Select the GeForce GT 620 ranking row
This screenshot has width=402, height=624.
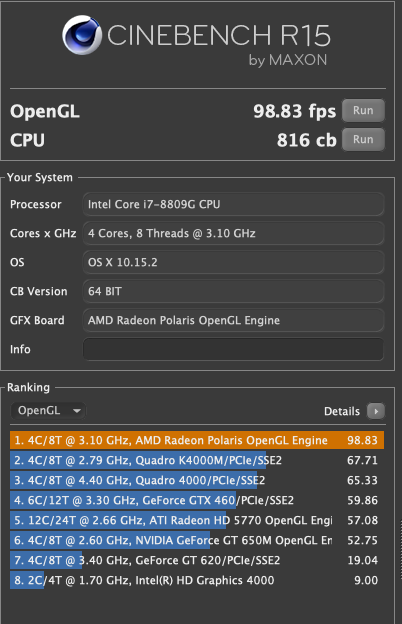click(x=197, y=560)
